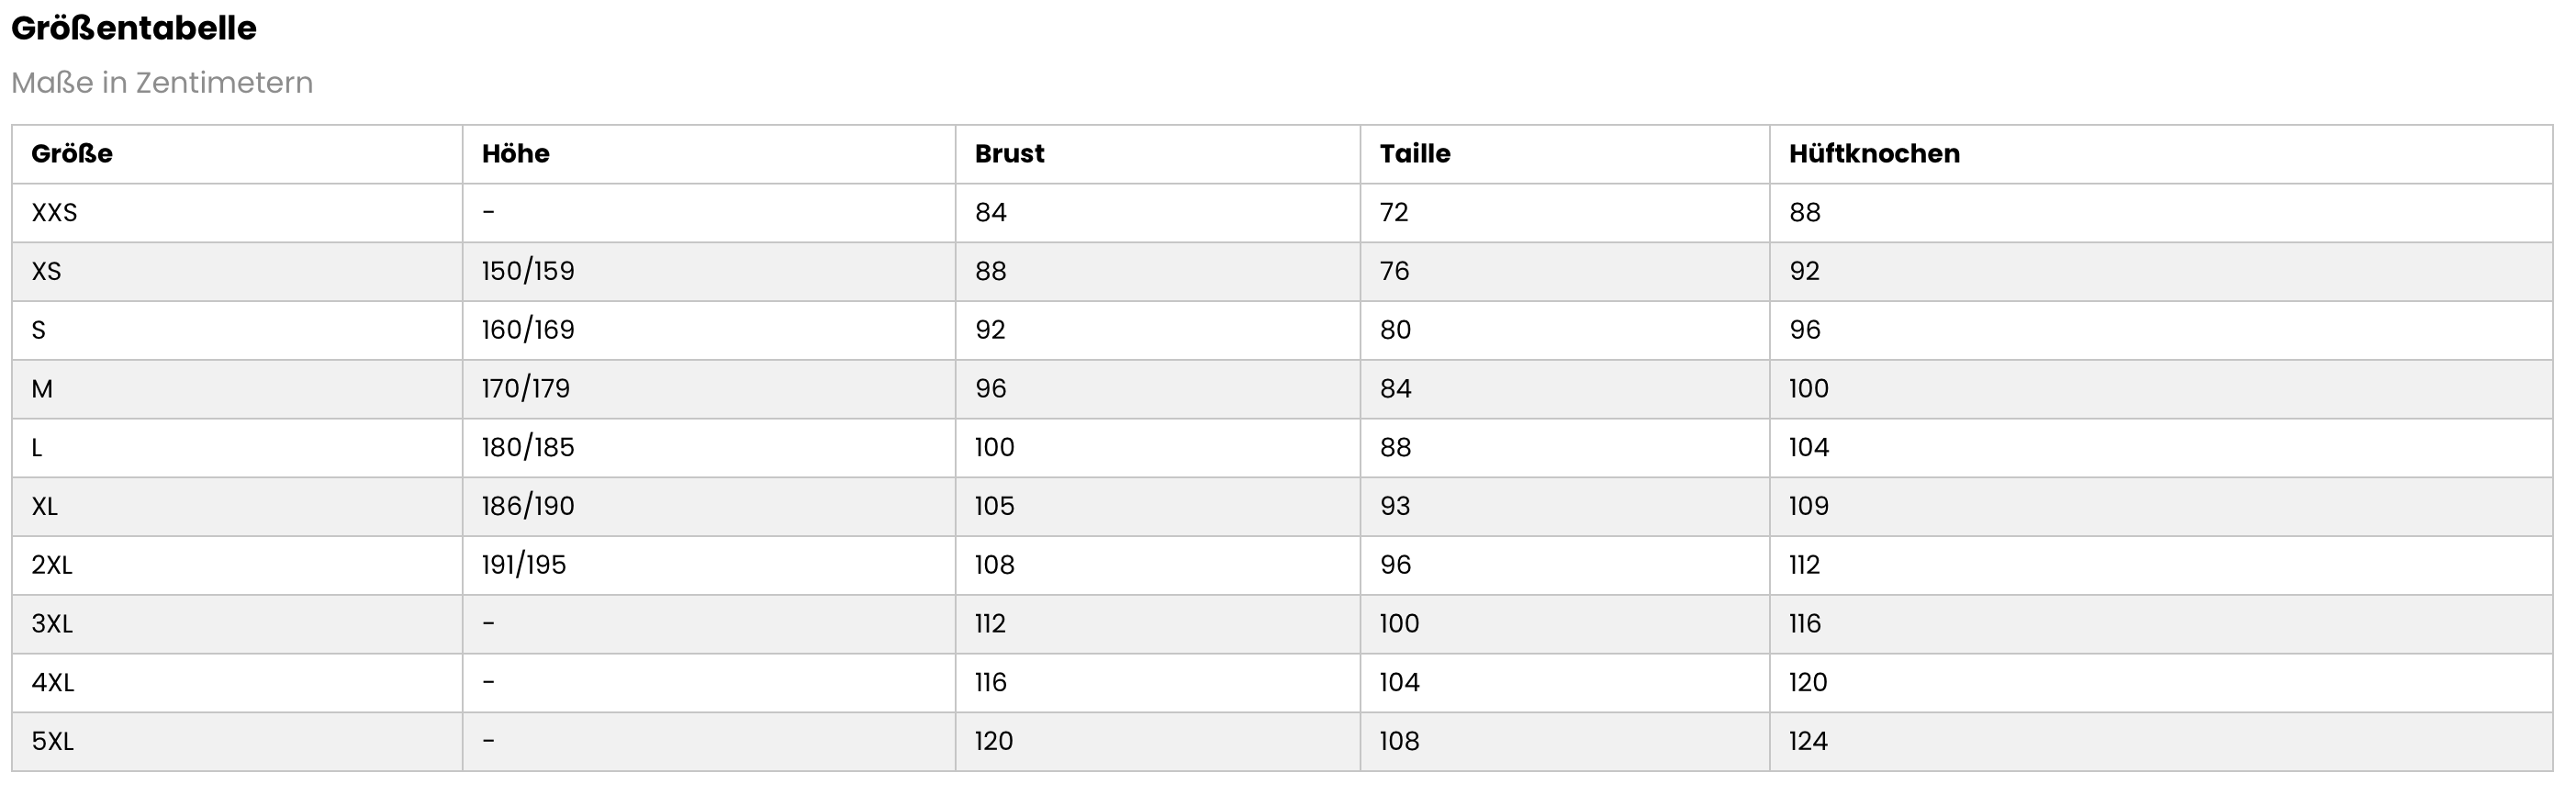Screen dimensions: 2576x795
Task: Click the Größentabelle heading
Action: 134,28
